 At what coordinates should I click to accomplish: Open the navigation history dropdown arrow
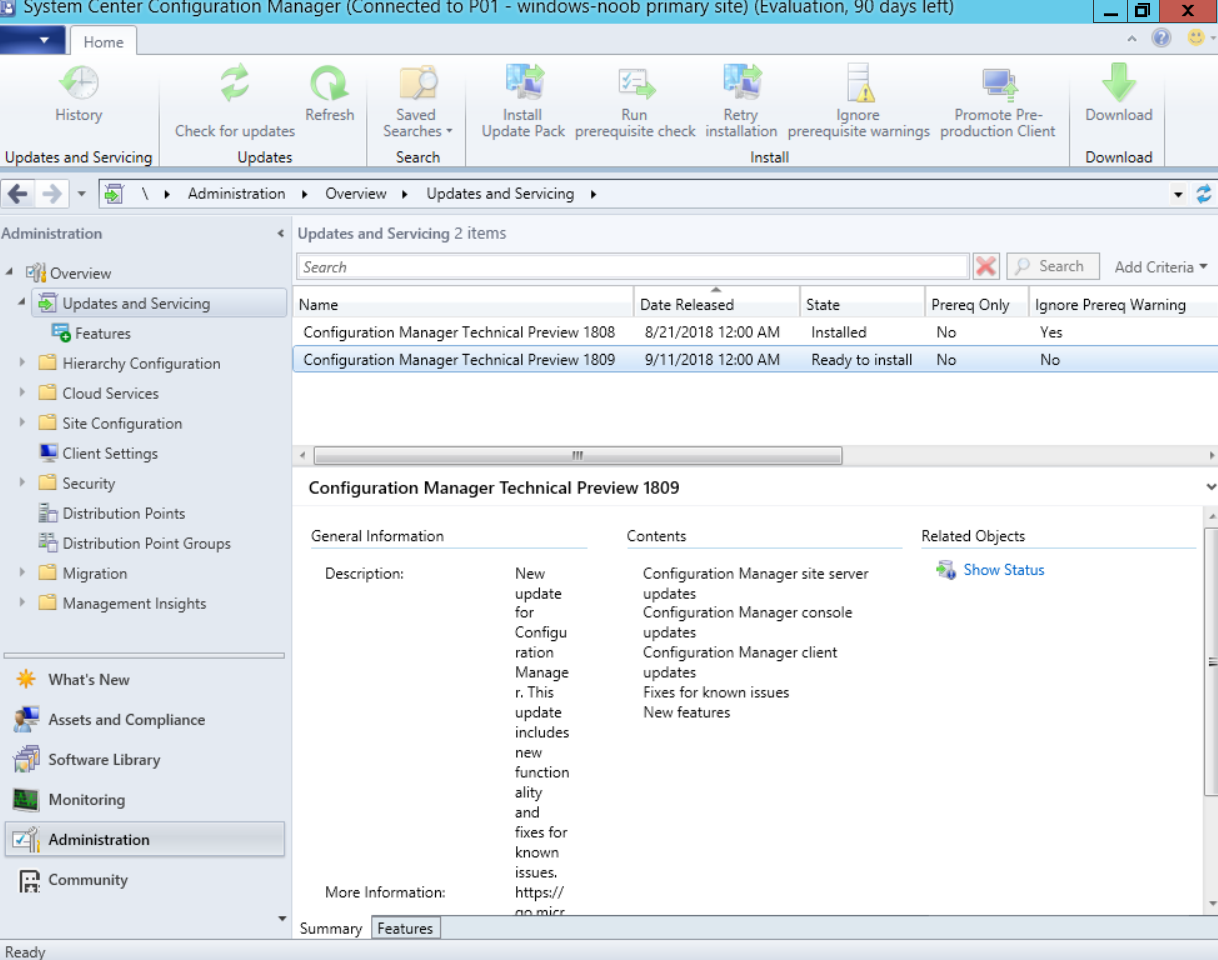81,195
